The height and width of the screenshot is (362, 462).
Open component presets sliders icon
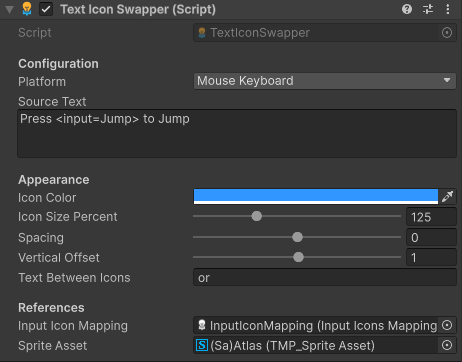click(x=428, y=9)
